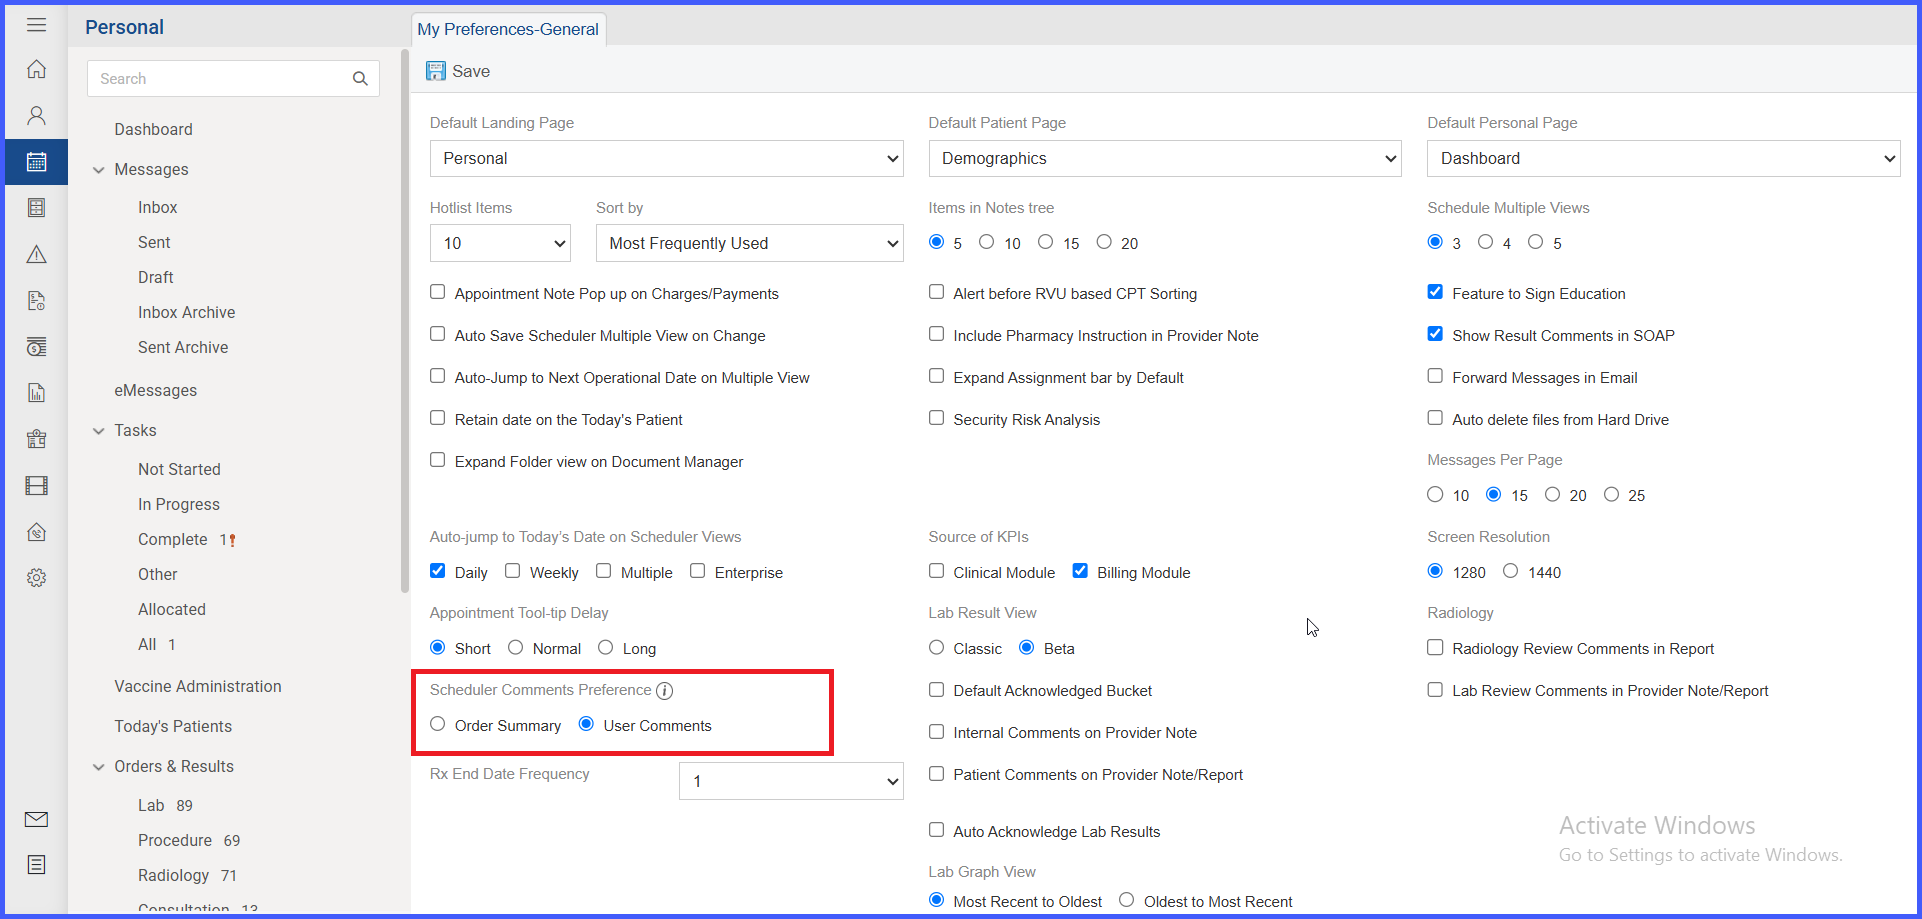Enable Security Risk Analysis checkbox
The image size is (1922, 919).
[x=936, y=418]
